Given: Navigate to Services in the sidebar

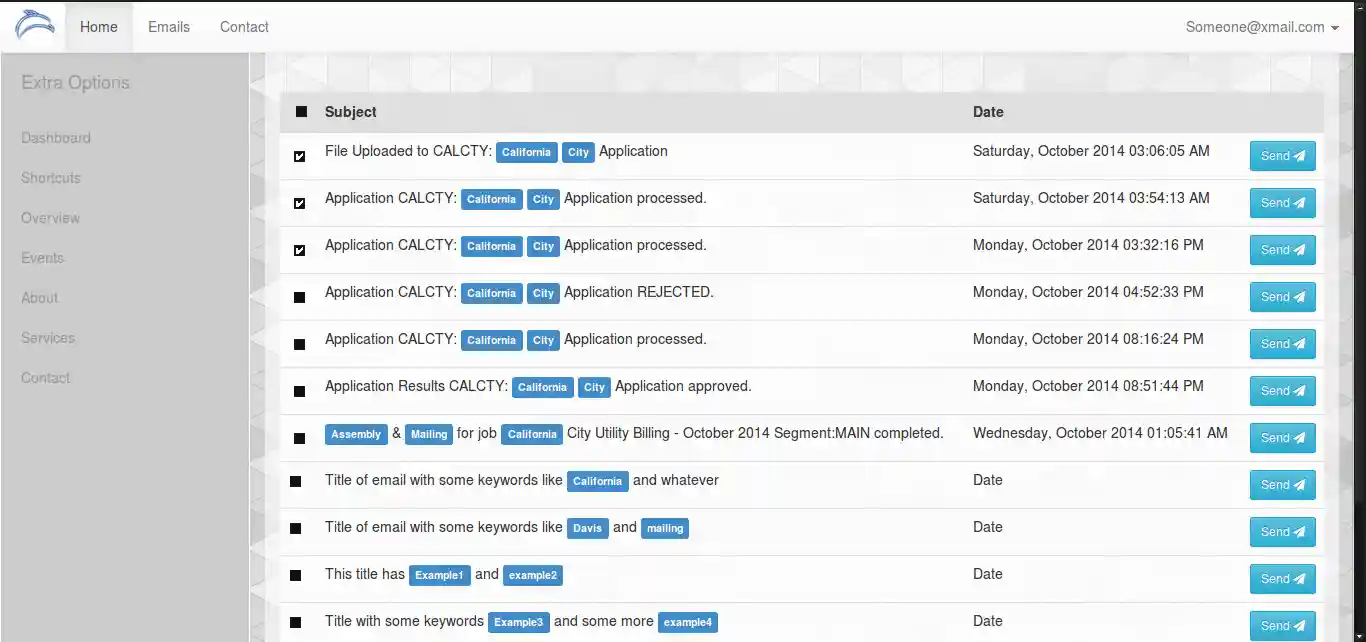Looking at the screenshot, I should [x=47, y=337].
